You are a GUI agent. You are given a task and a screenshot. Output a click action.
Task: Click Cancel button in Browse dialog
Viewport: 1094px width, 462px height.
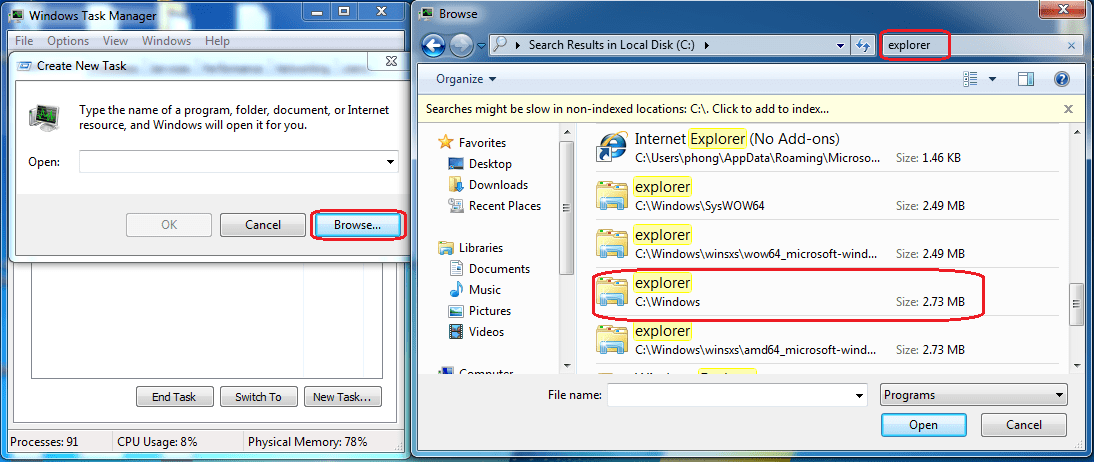pyautogui.click(x=1024, y=425)
